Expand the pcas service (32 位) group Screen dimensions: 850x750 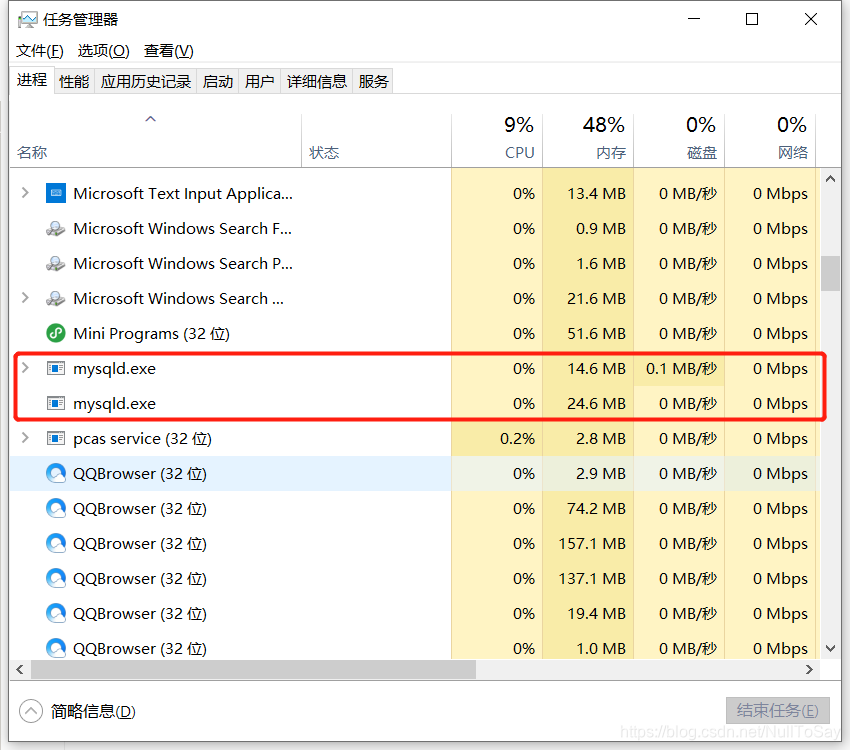pos(25,437)
